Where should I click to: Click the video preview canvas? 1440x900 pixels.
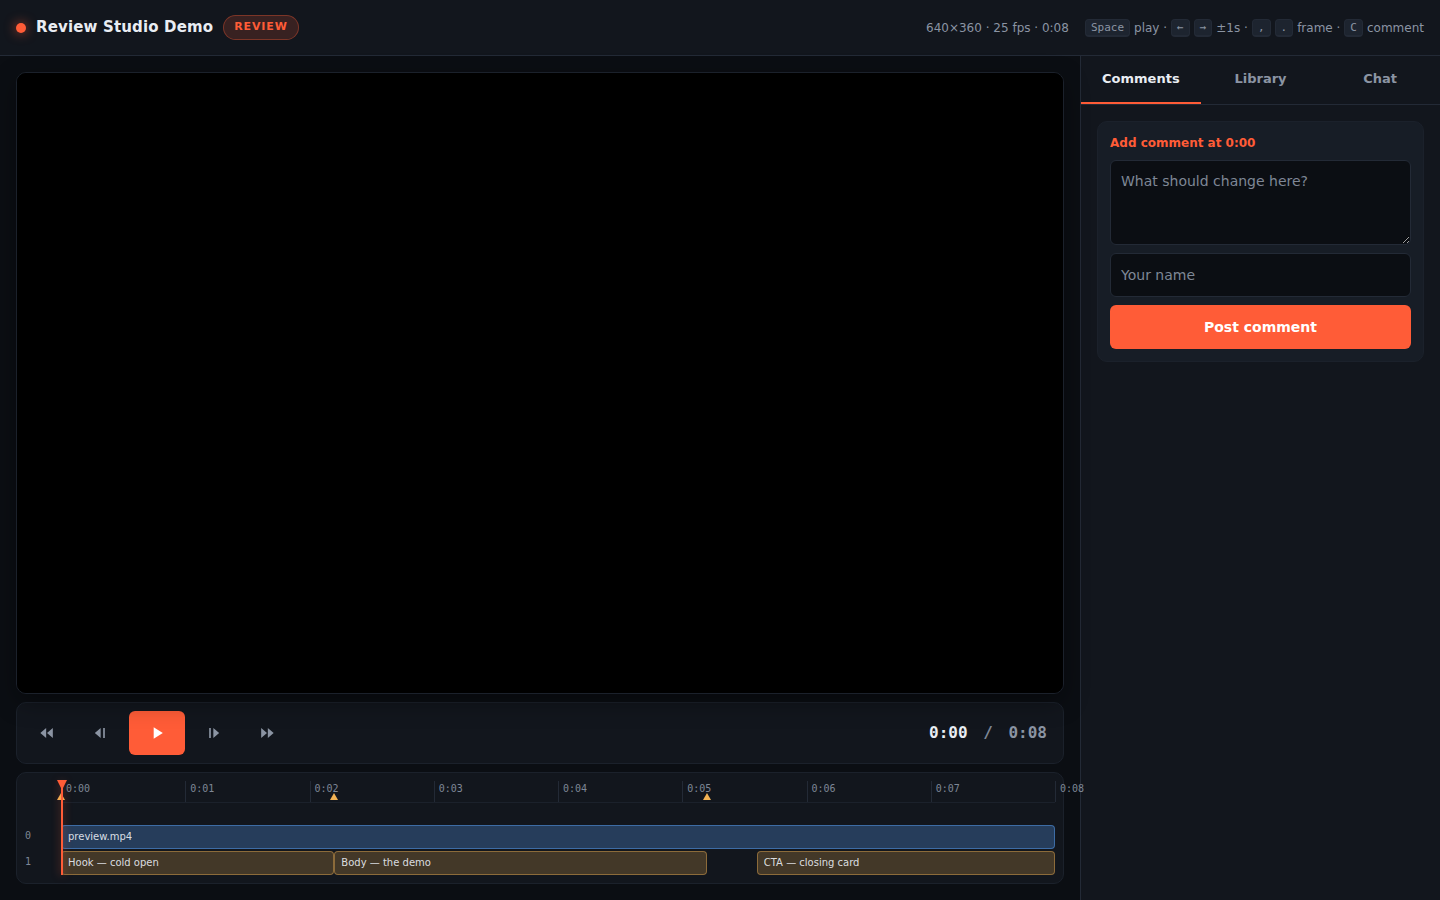click(x=540, y=383)
